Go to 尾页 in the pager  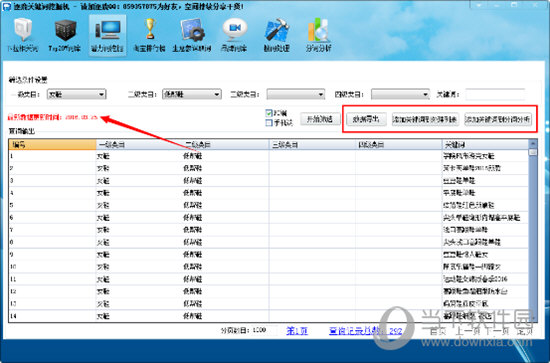coord(524,331)
